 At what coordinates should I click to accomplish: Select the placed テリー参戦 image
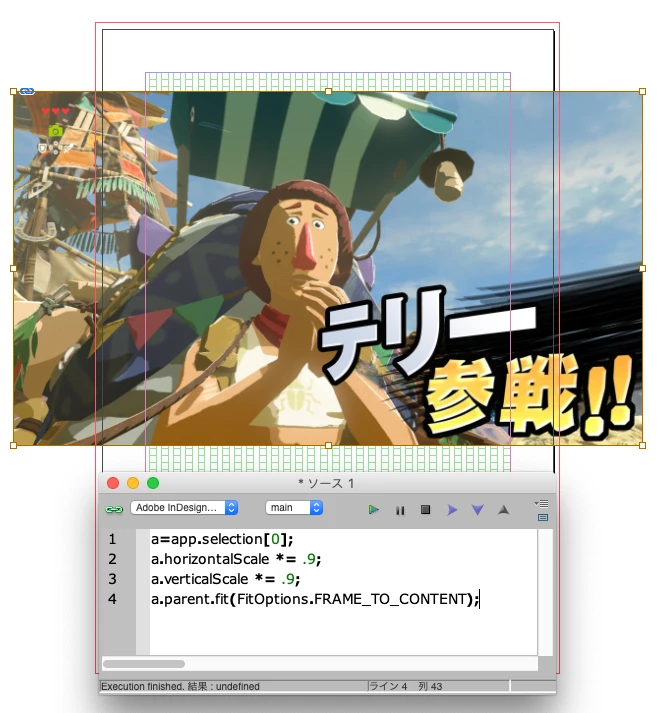click(x=328, y=268)
